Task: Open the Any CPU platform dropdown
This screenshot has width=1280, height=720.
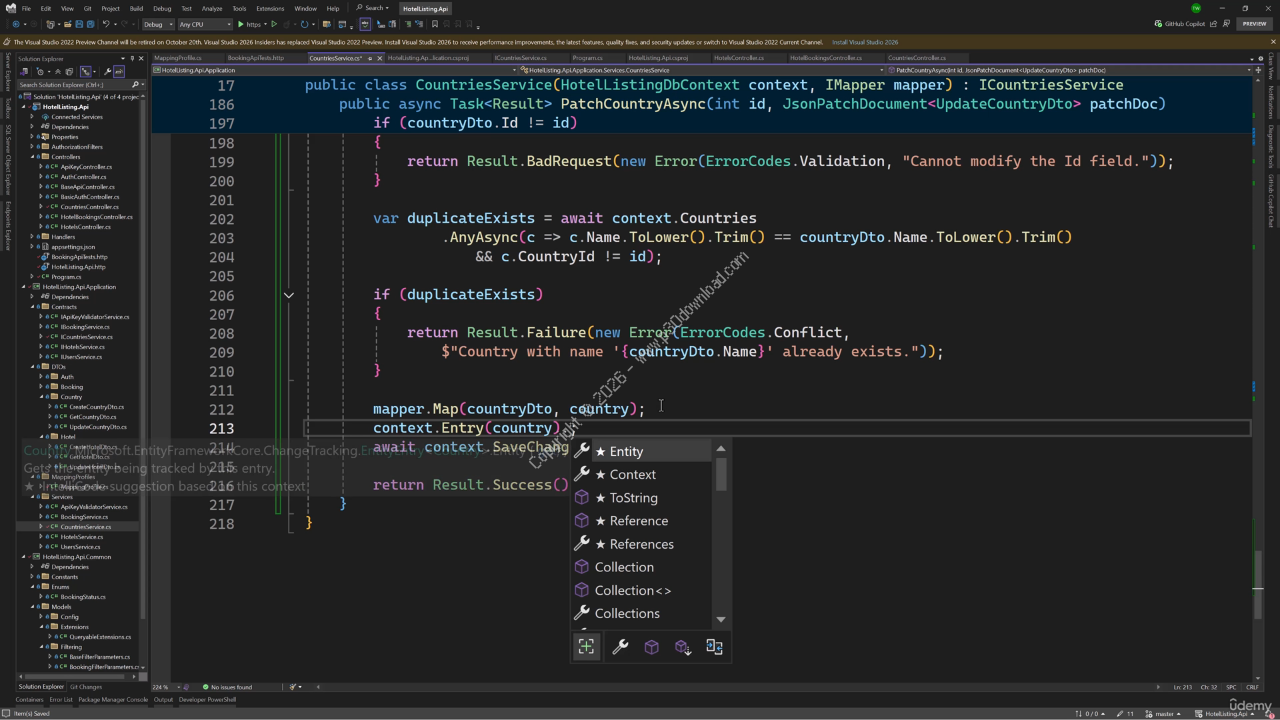Action: (204, 24)
